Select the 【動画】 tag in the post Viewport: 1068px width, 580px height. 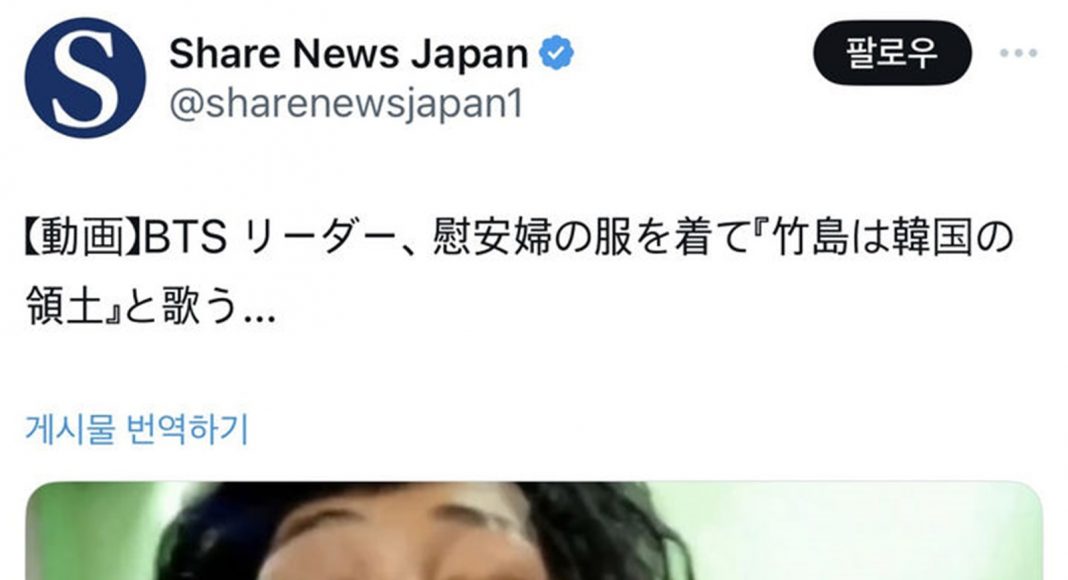[x=83, y=238]
